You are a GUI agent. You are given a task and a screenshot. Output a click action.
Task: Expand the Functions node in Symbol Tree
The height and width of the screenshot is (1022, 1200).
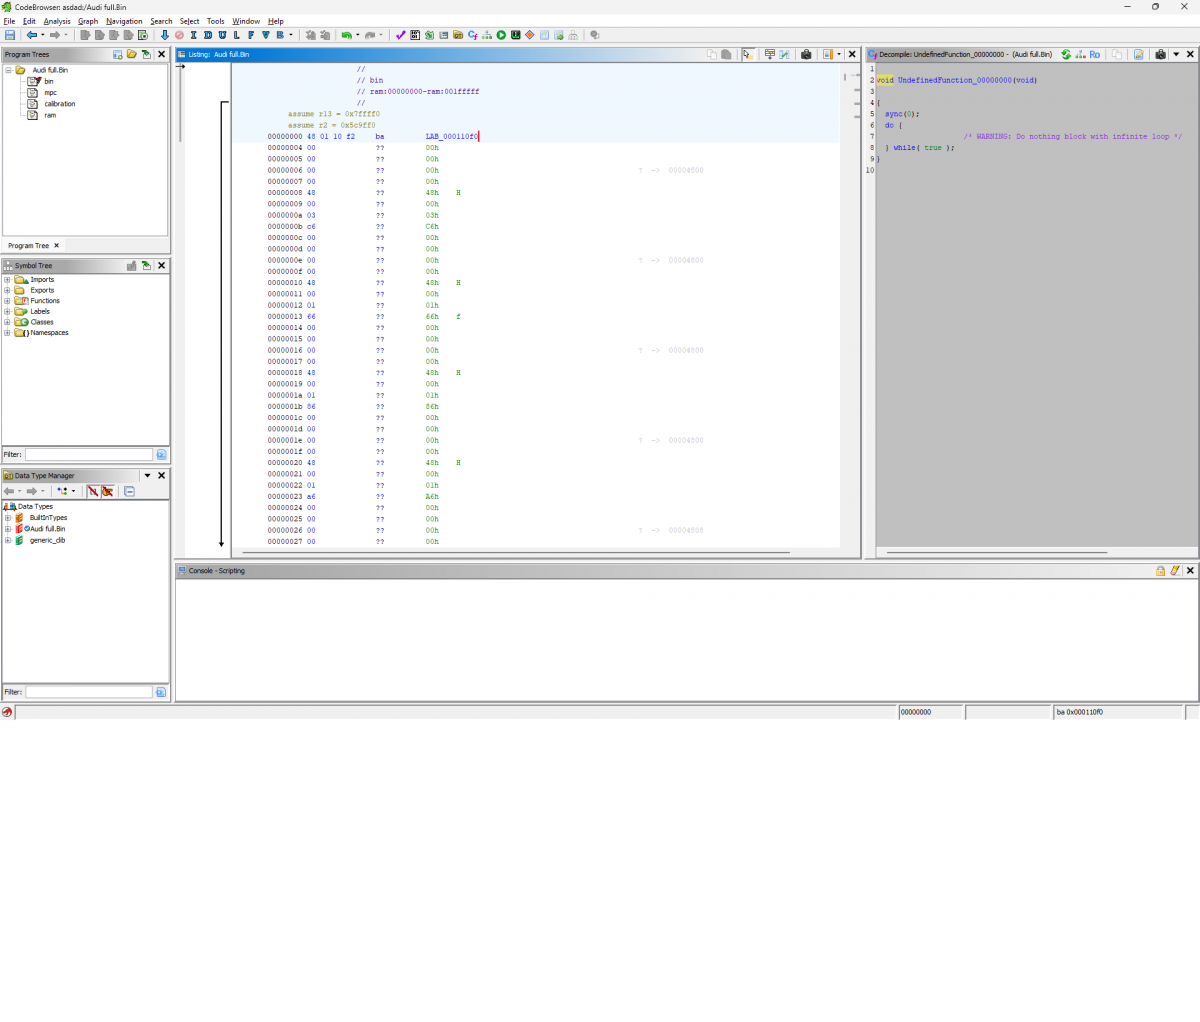pyautogui.click(x=7, y=300)
